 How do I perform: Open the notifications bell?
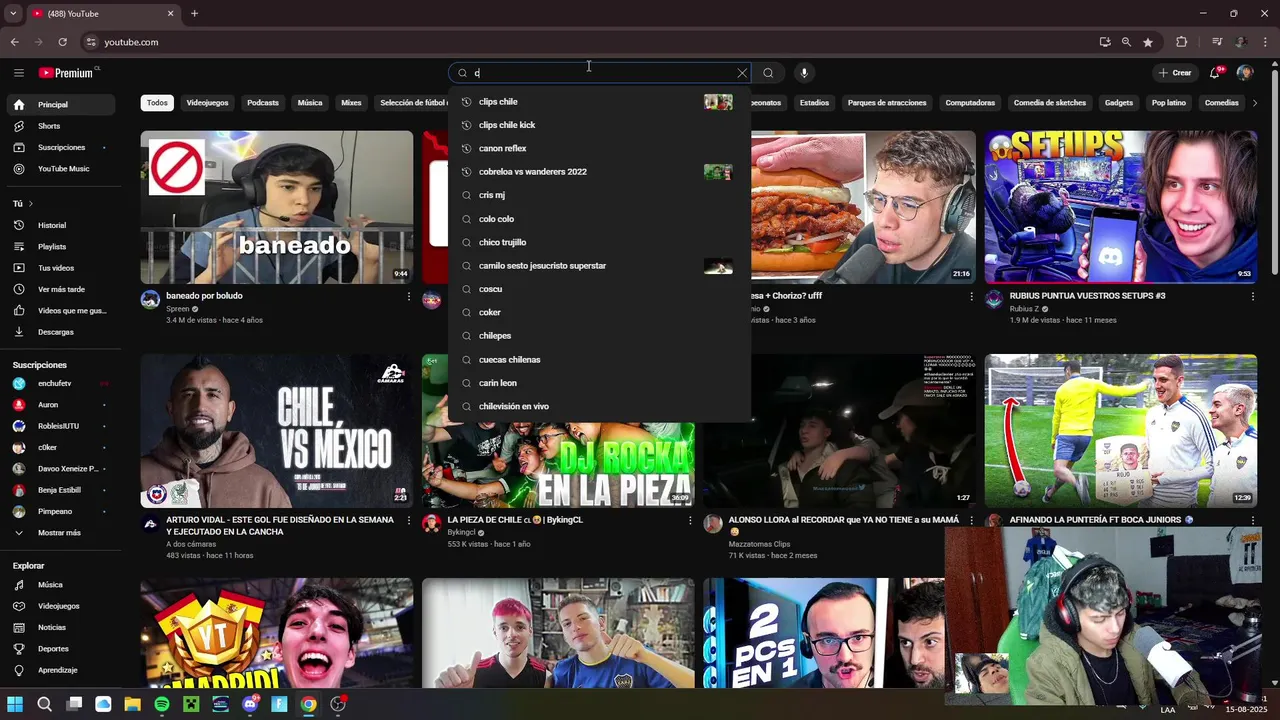1216,73
